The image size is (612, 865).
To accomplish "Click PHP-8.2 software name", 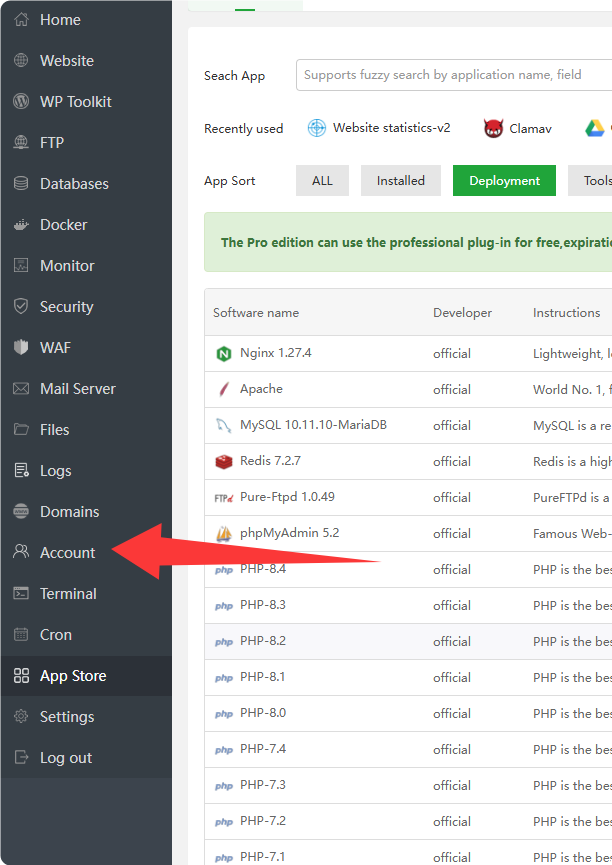I will coord(263,640).
